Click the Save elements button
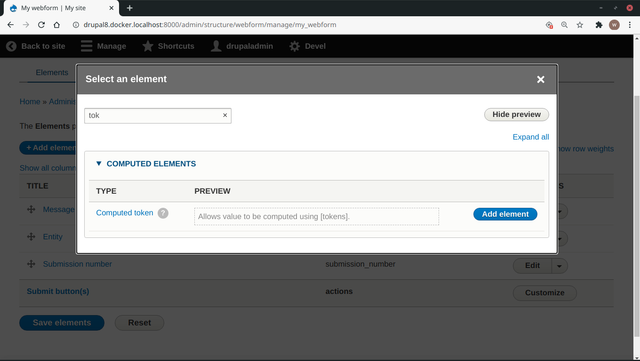Screen dimensions: 640x361 pyautogui.click(x=62, y=323)
